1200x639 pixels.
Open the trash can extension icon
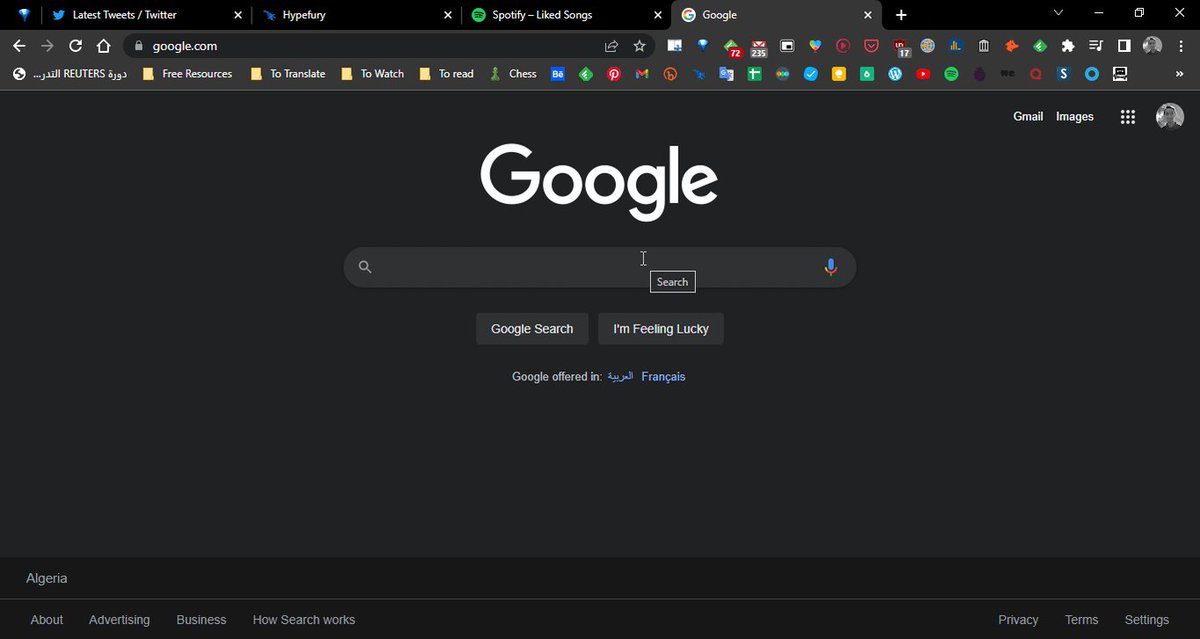984,46
